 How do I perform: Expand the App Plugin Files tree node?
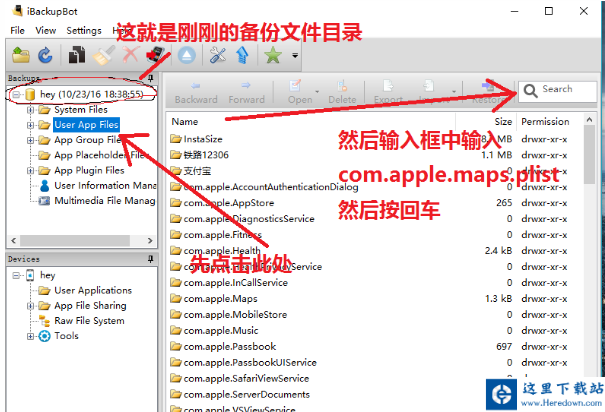coord(30,171)
